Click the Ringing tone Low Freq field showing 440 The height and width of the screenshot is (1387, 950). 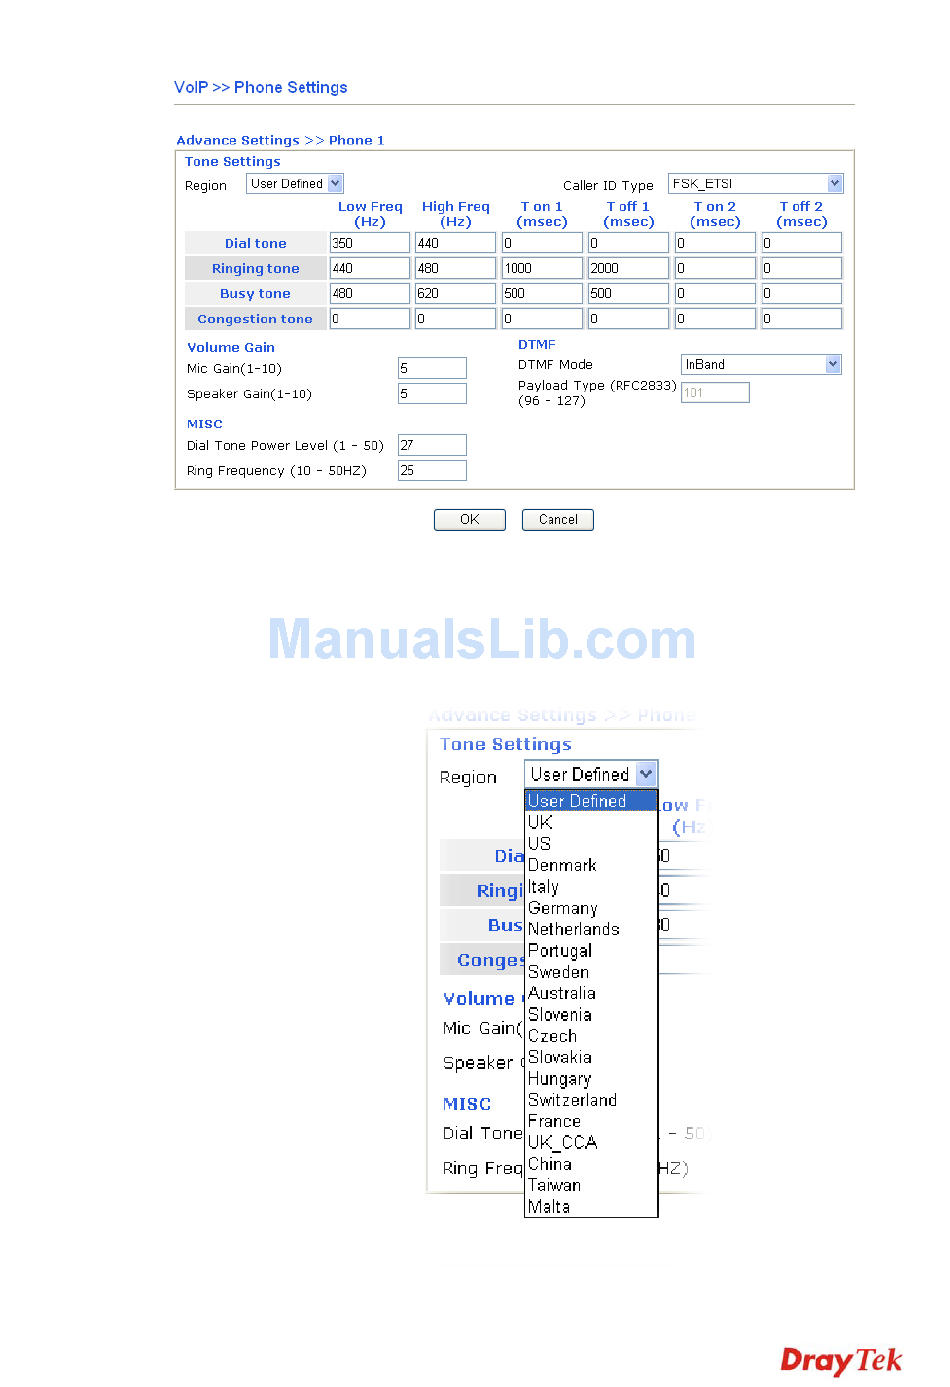(370, 268)
